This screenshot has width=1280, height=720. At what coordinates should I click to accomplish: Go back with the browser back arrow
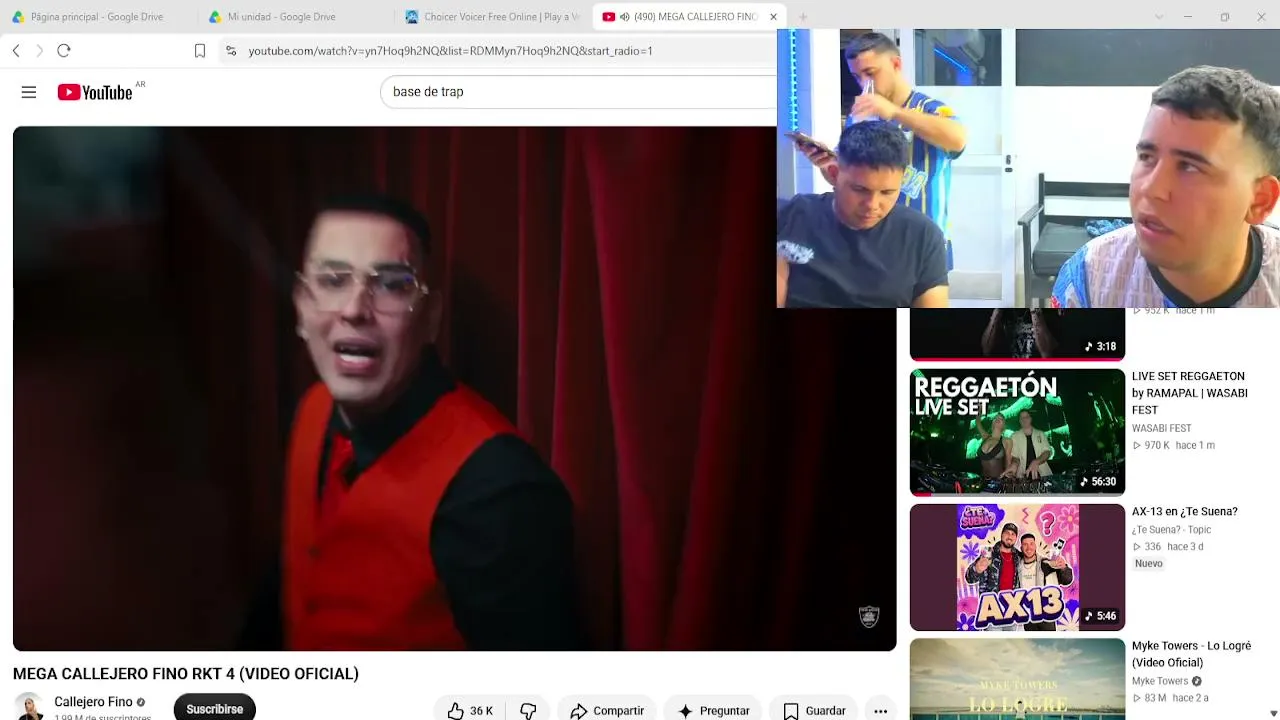(x=16, y=51)
